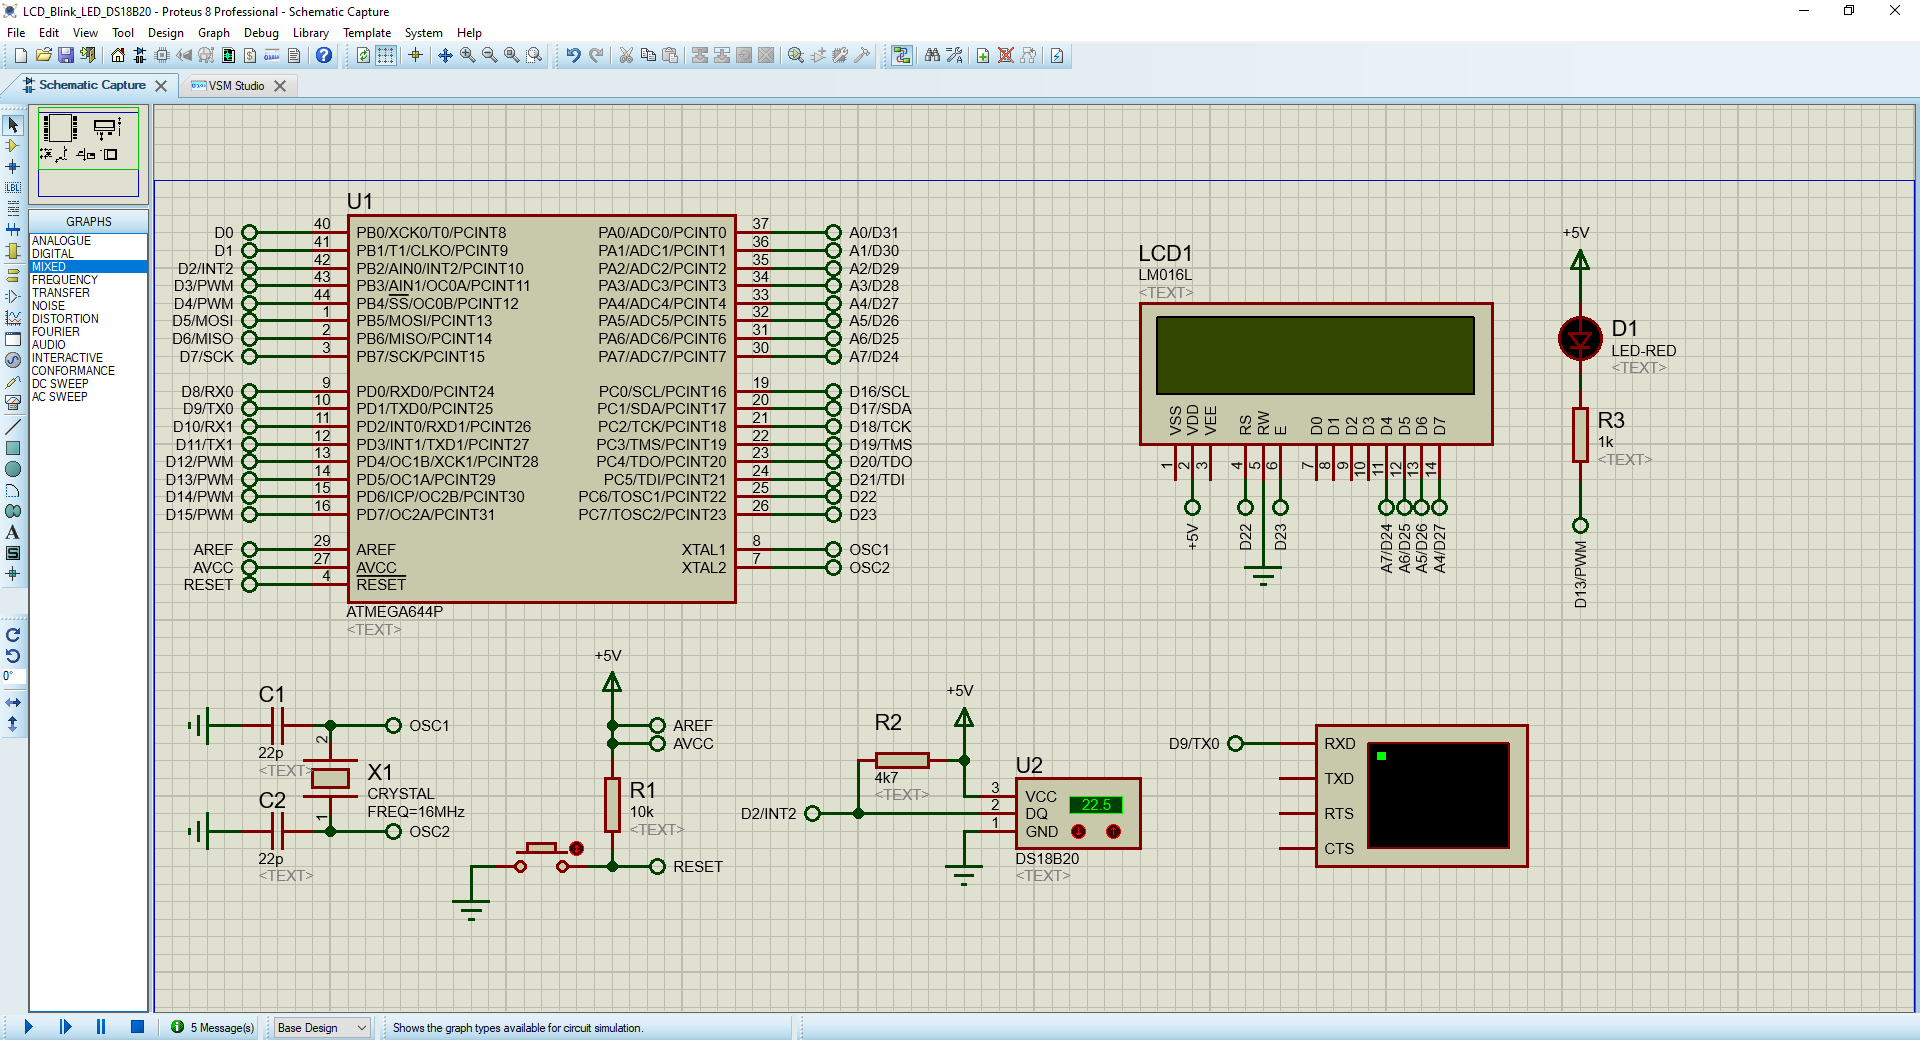Pause the simulation
1920x1040 pixels.
click(101, 1027)
